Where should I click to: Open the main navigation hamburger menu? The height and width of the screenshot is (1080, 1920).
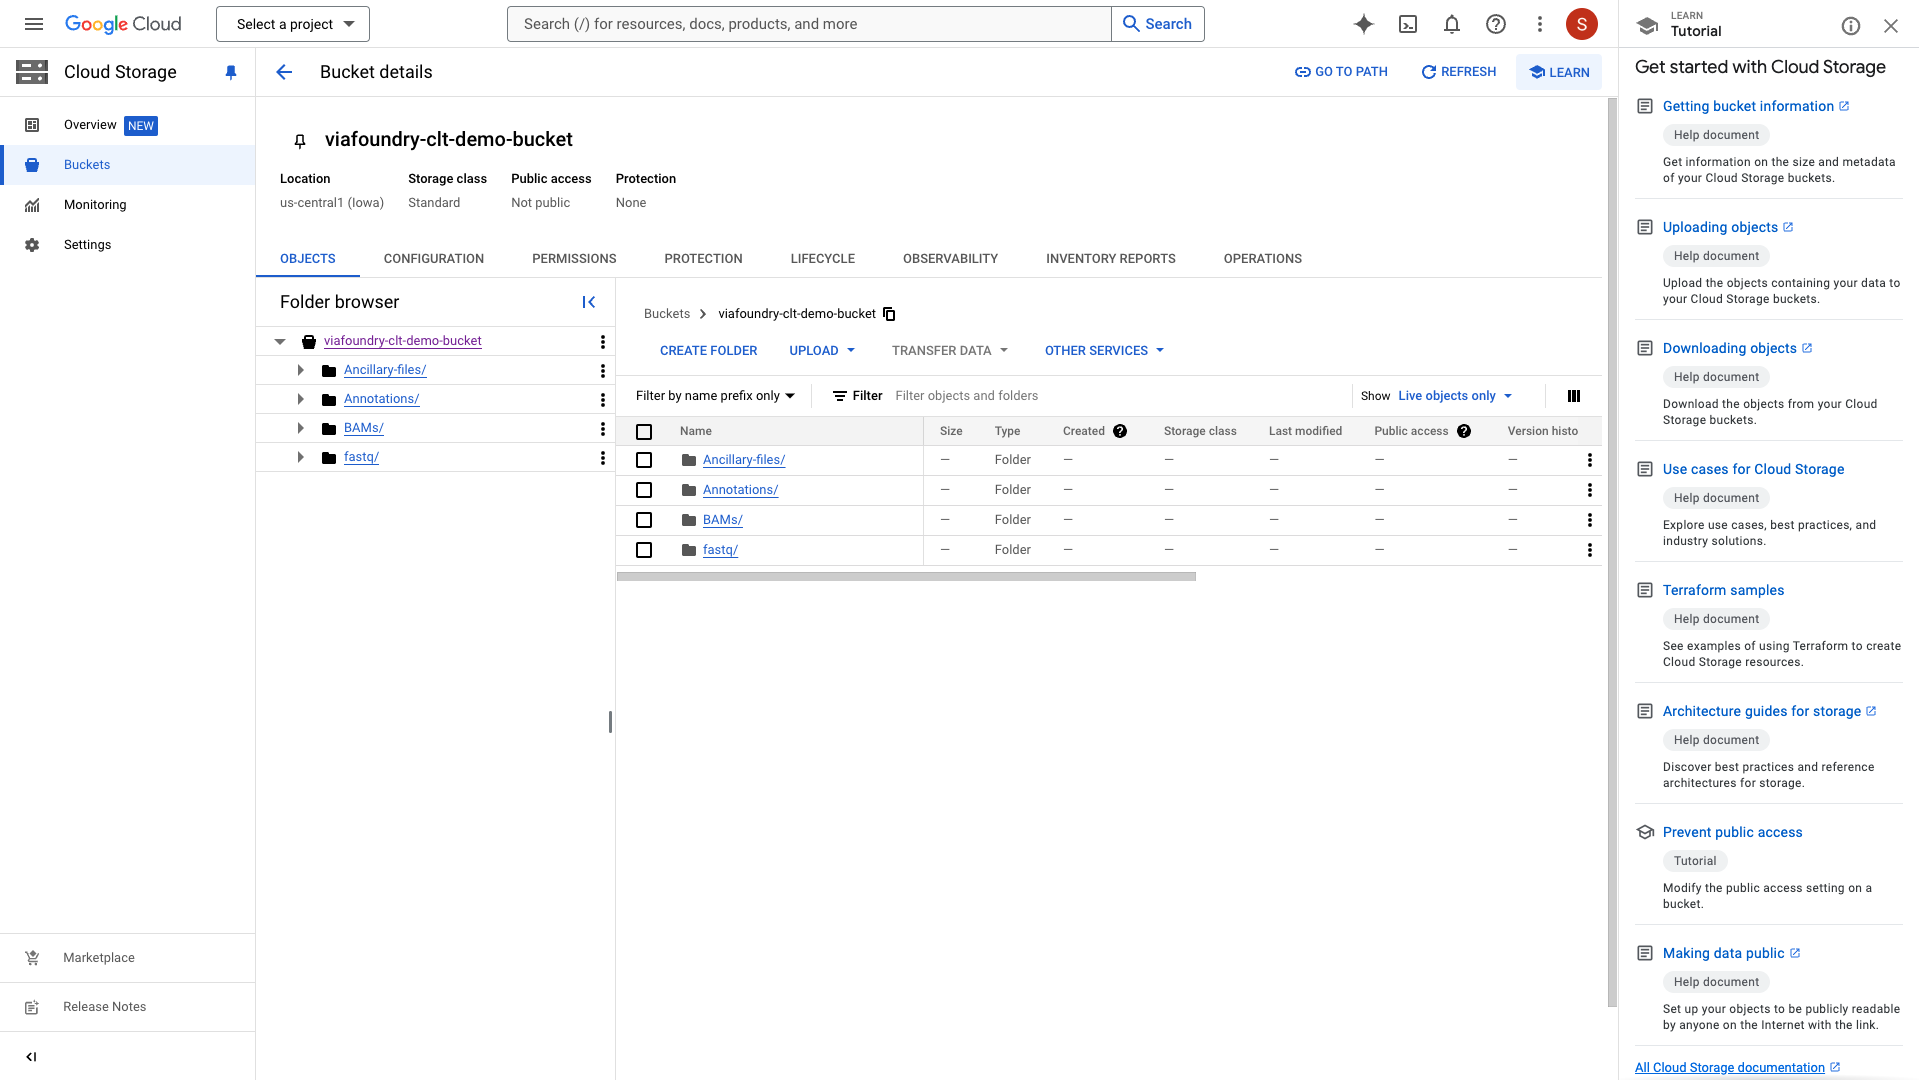click(x=34, y=24)
